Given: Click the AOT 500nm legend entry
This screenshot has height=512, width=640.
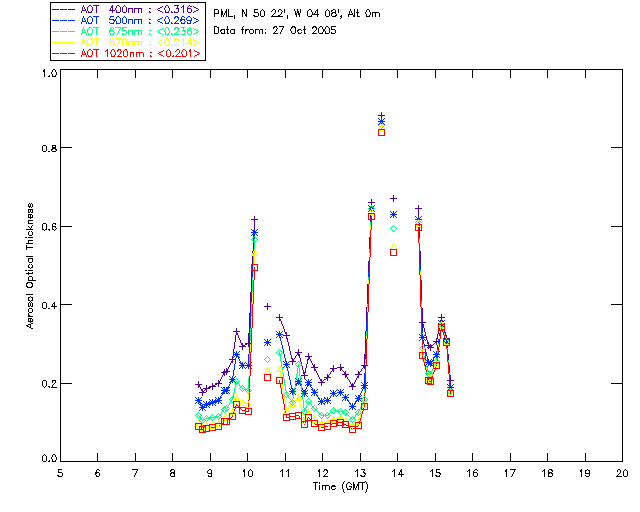Looking at the screenshot, I should coord(127,20).
